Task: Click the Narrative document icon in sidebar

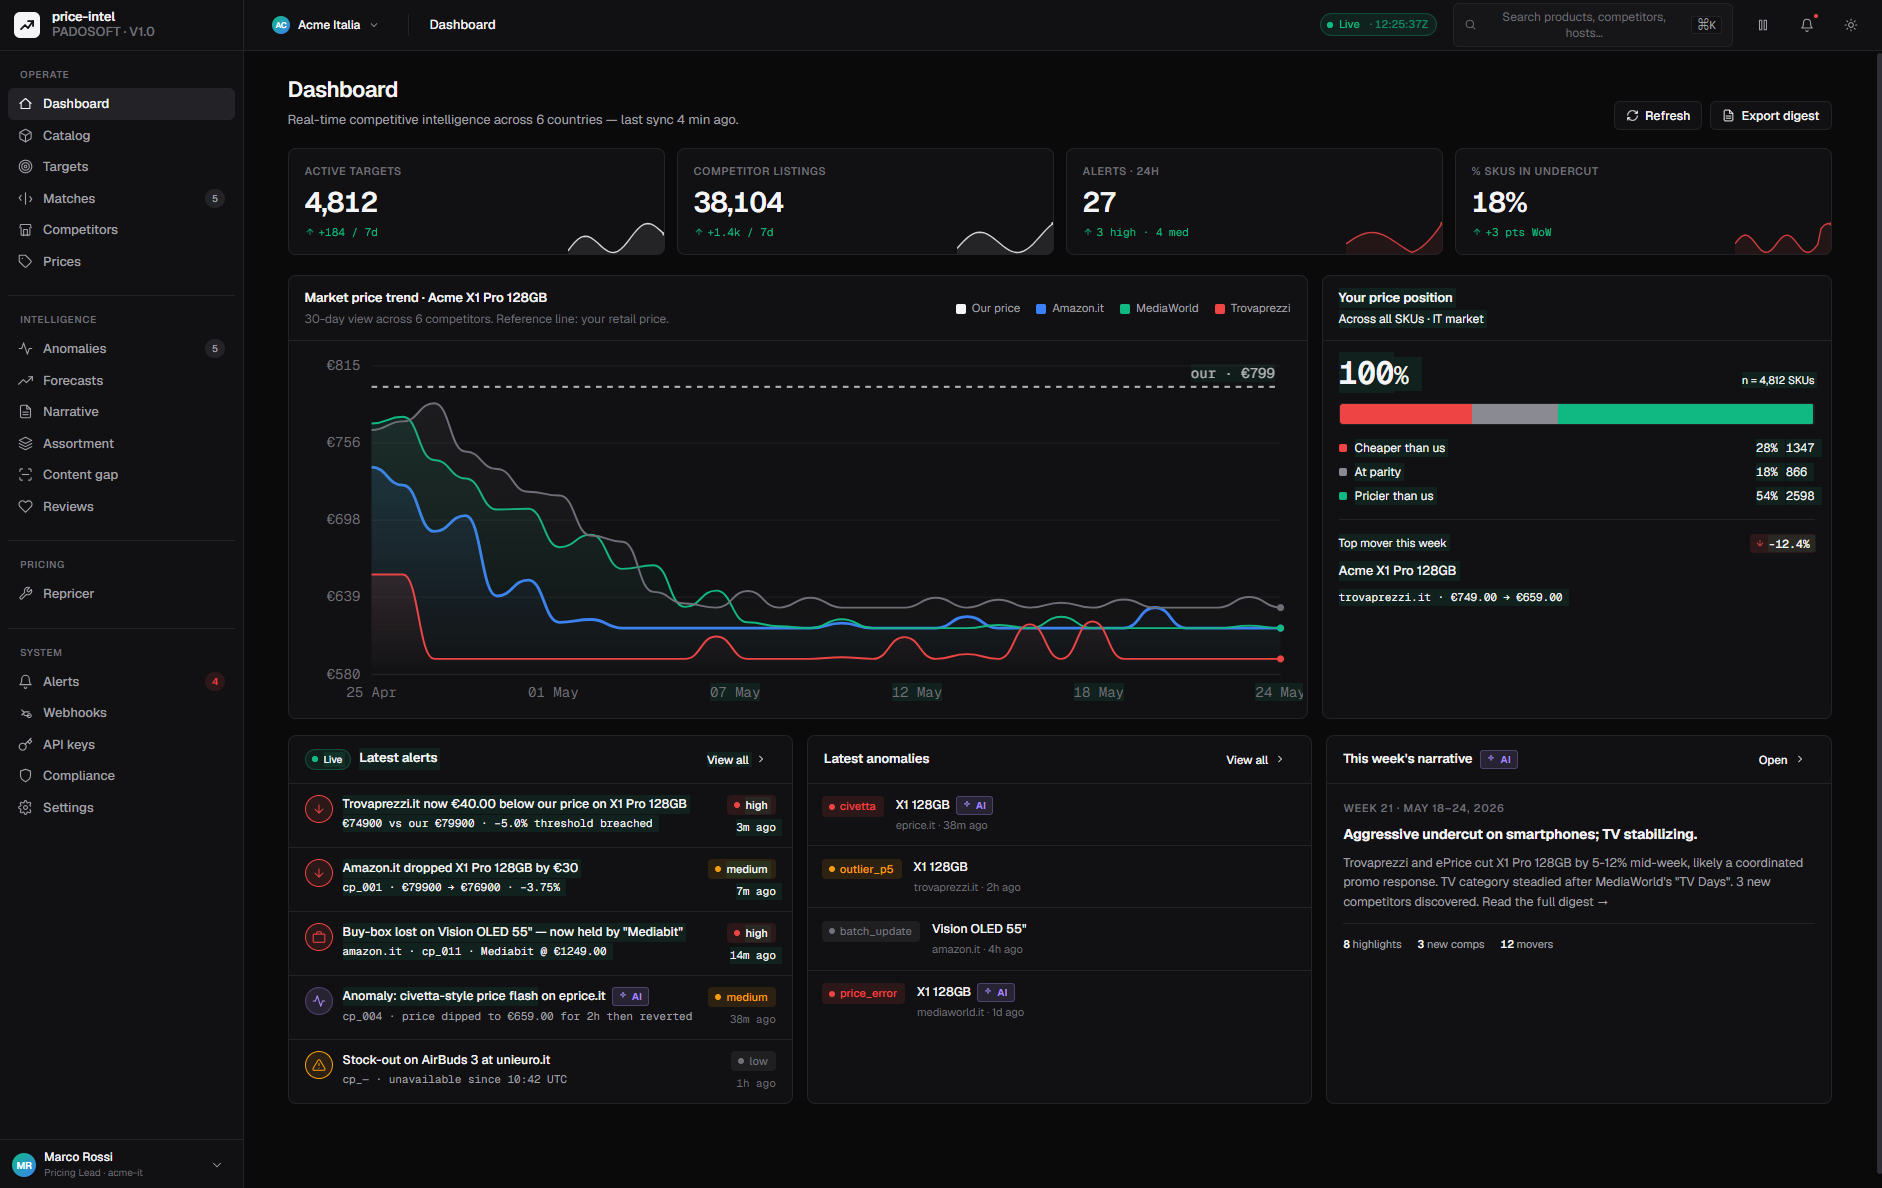Action: coord(26,412)
